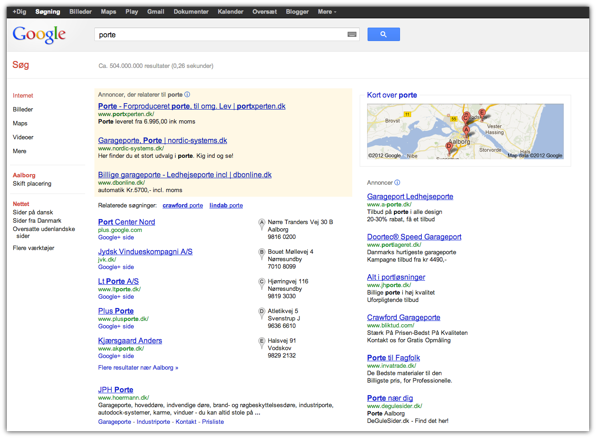Click info icon next to 'Annoncer, der relaterer til porte'
Screen dimensions: 596x438
(187, 94)
